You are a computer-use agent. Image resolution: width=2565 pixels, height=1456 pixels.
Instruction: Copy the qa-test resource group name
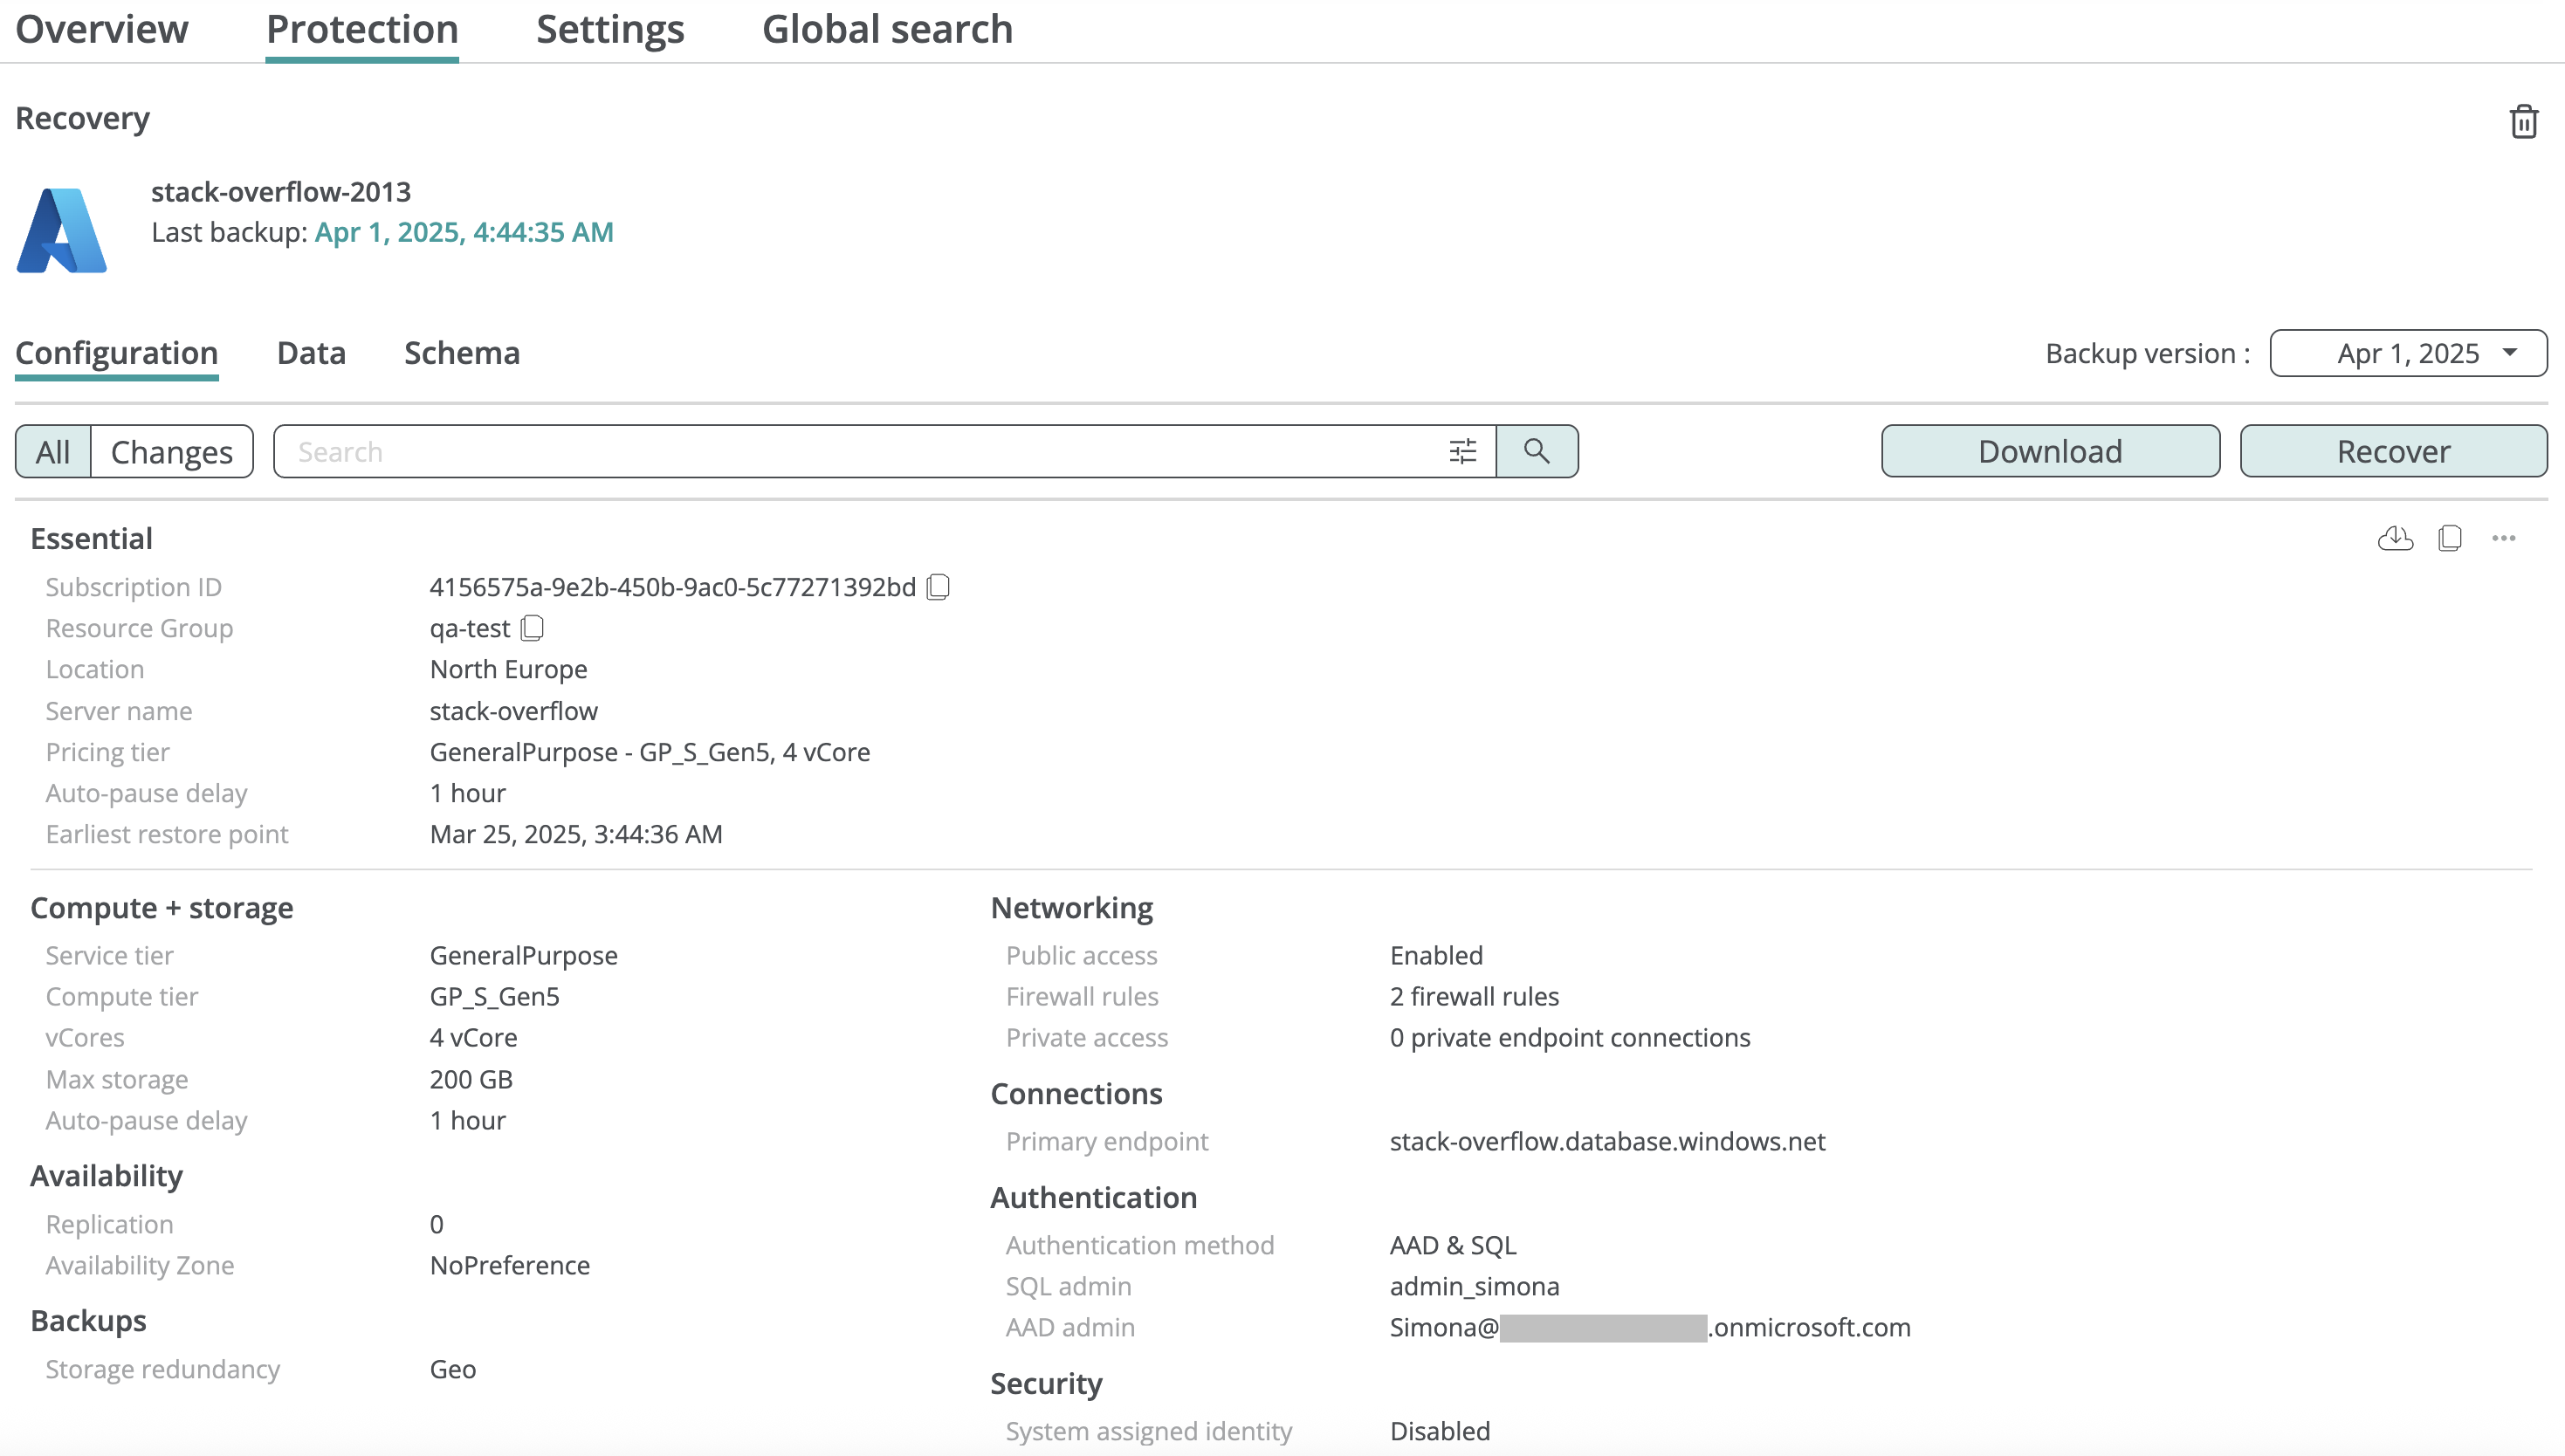pyautogui.click(x=532, y=628)
